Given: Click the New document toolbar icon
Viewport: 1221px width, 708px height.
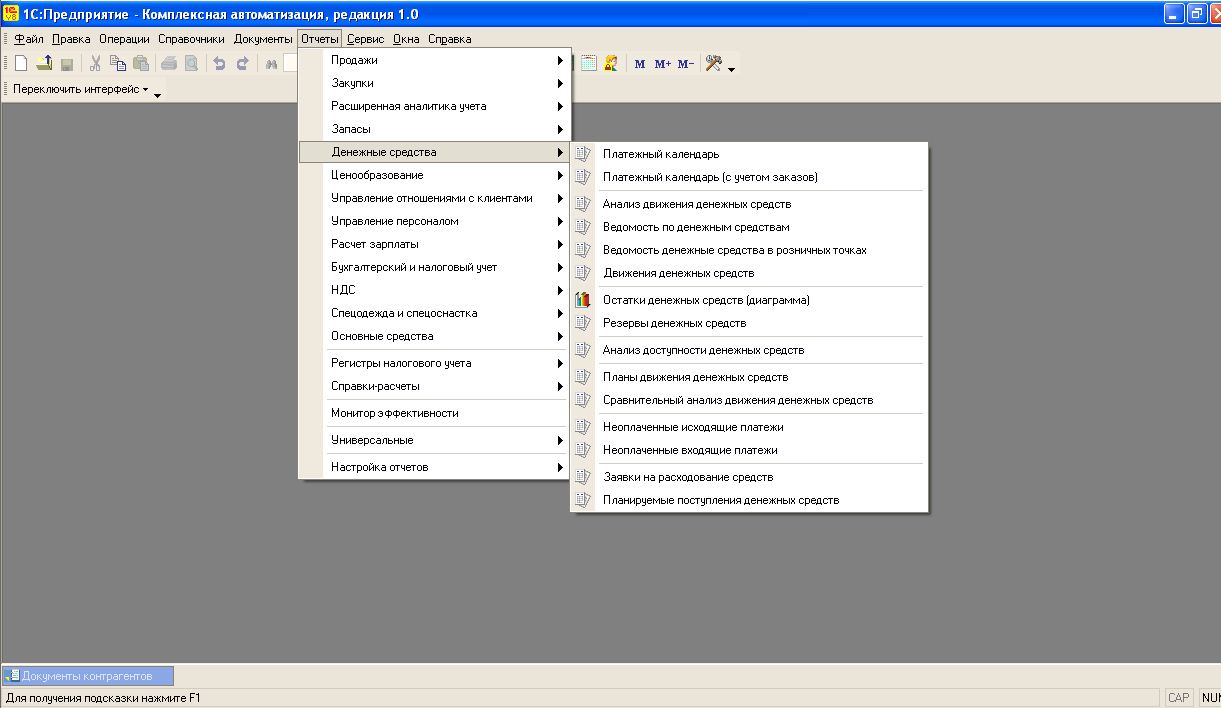Looking at the screenshot, I should 21,64.
